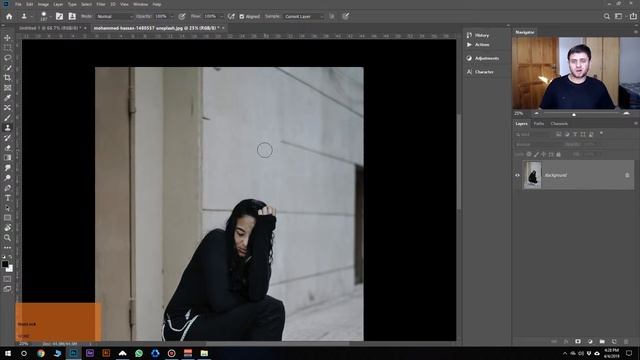Select the Lasso tool

[7, 58]
